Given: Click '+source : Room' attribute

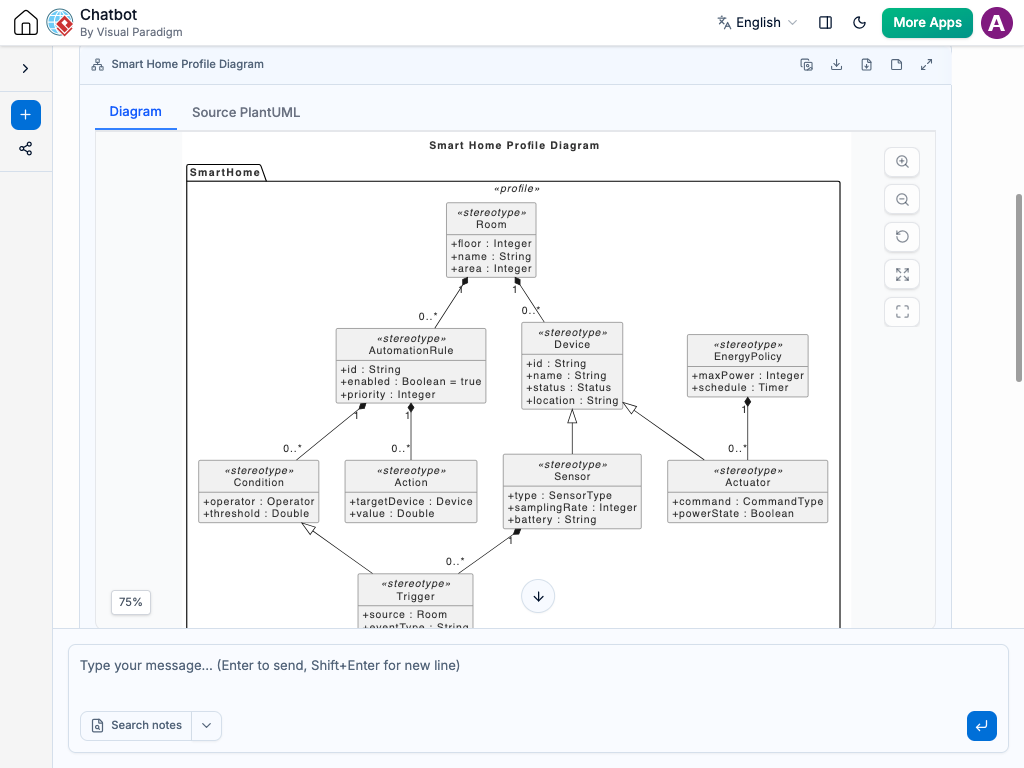Looking at the screenshot, I should tap(405, 615).
